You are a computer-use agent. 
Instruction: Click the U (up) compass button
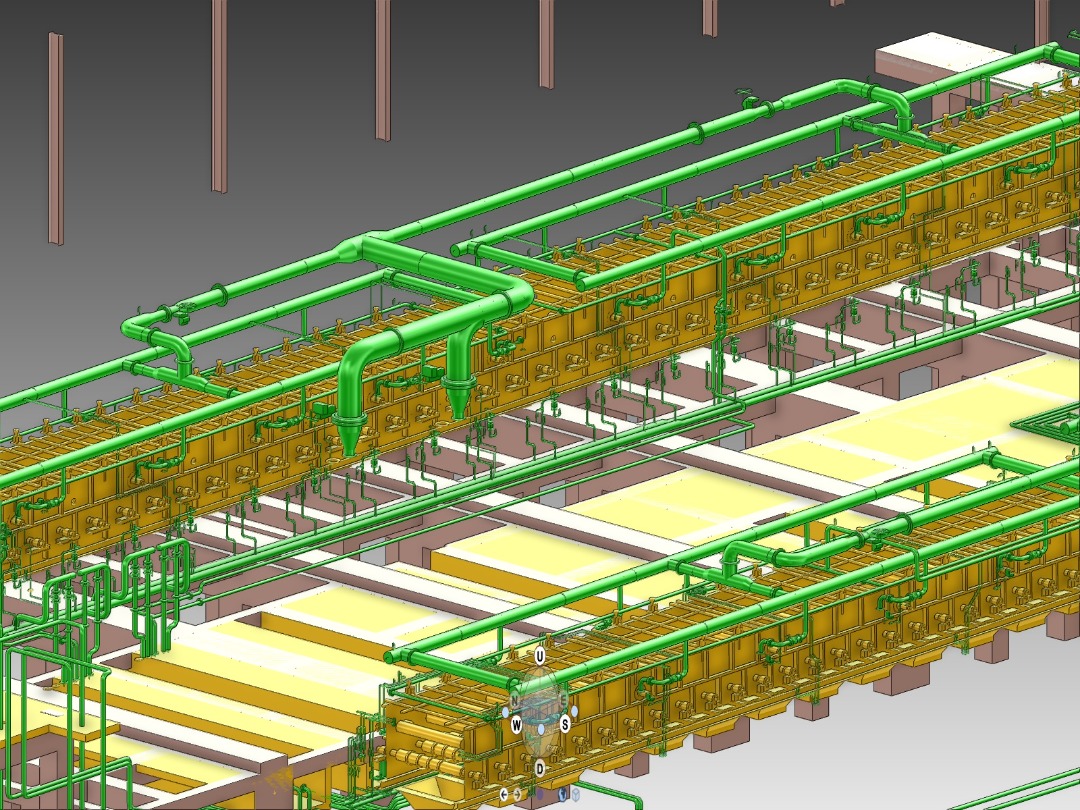540,656
